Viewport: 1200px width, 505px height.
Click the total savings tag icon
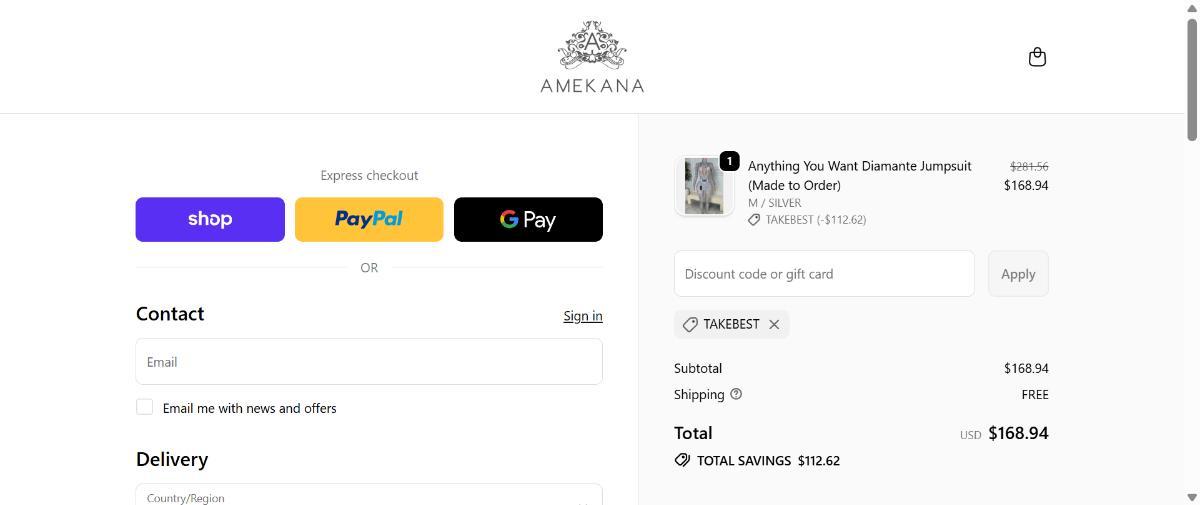pyautogui.click(x=682, y=461)
